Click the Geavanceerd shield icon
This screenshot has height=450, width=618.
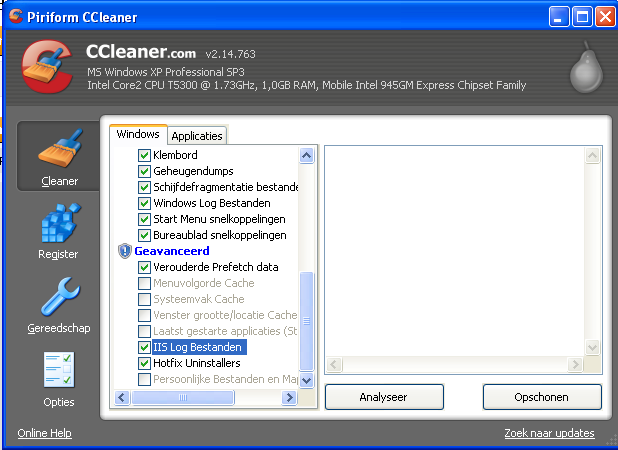point(125,251)
